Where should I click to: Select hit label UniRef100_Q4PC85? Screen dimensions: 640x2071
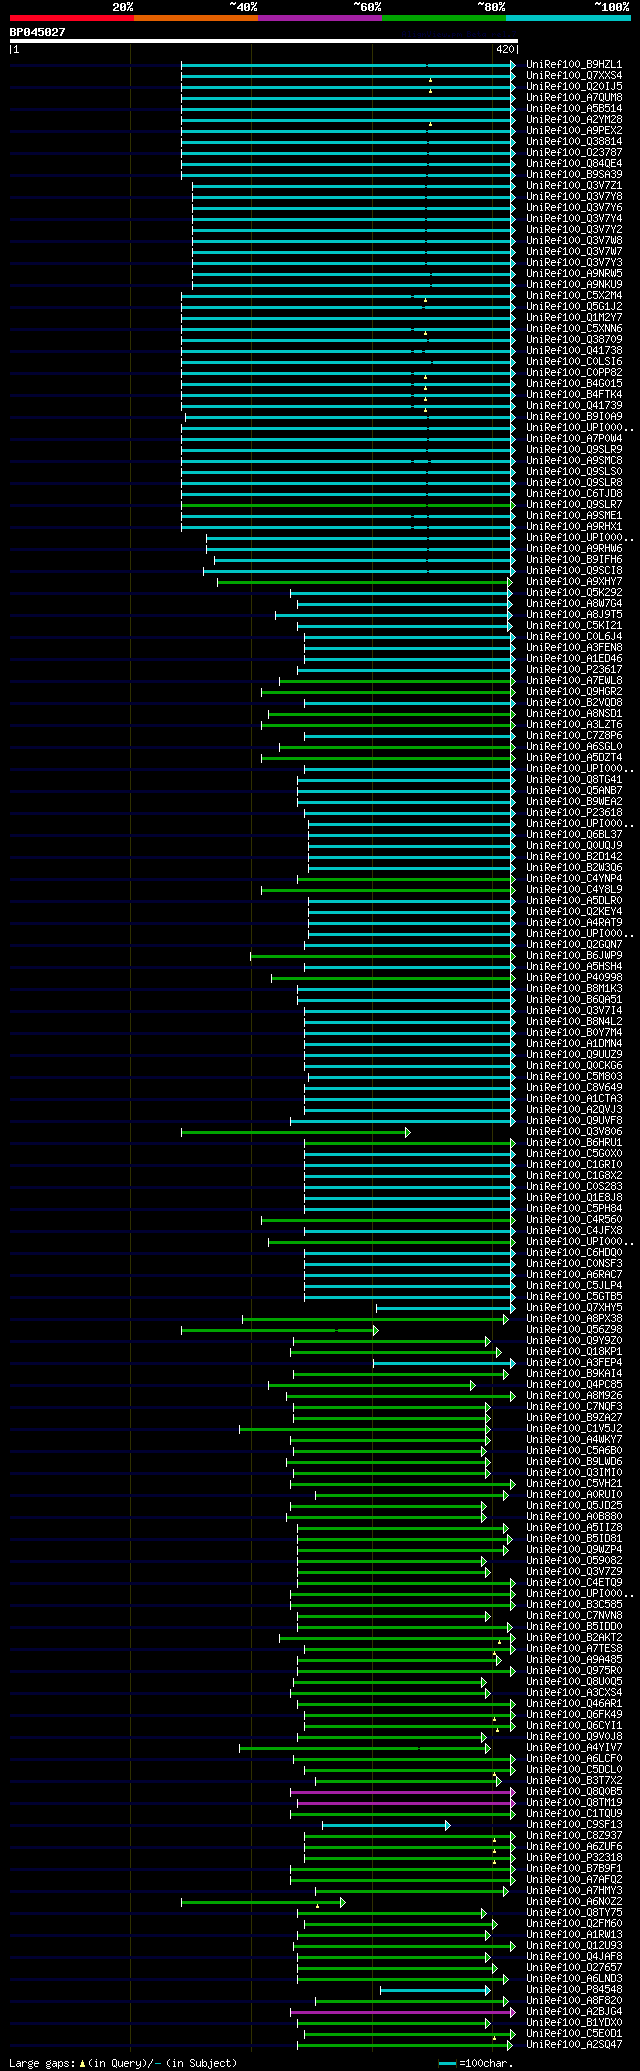tap(574, 1384)
